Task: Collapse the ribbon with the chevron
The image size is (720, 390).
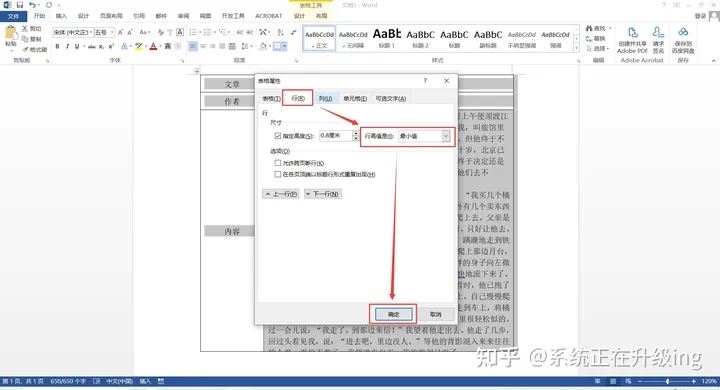Action: click(714, 60)
